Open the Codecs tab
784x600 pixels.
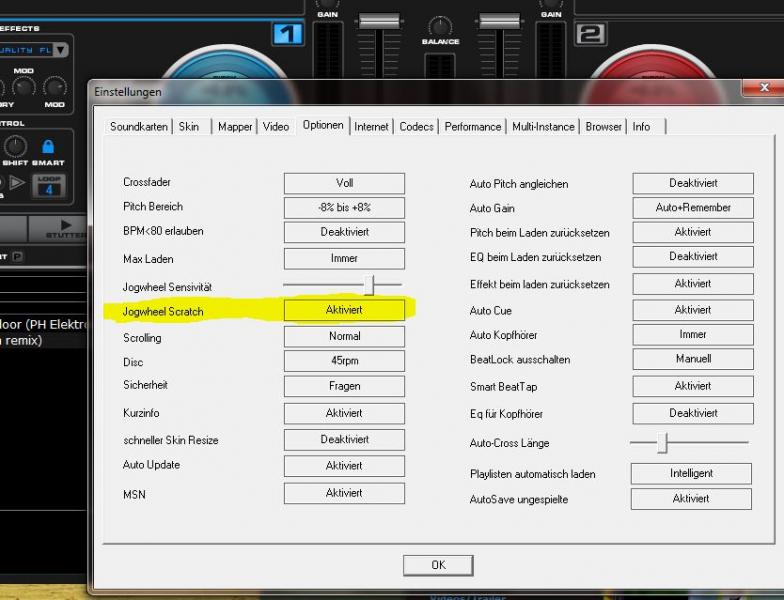pos(416,127)
